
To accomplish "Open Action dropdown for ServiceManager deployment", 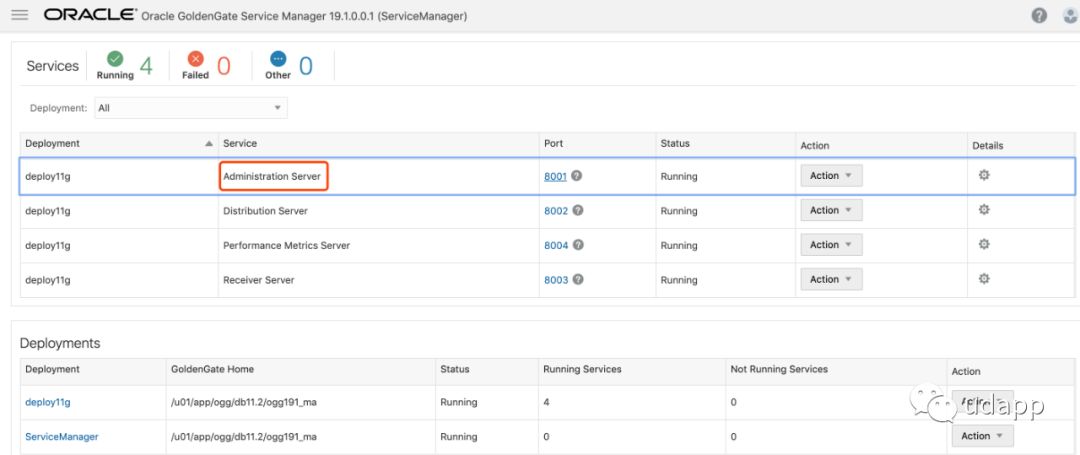I will (982, 436).
